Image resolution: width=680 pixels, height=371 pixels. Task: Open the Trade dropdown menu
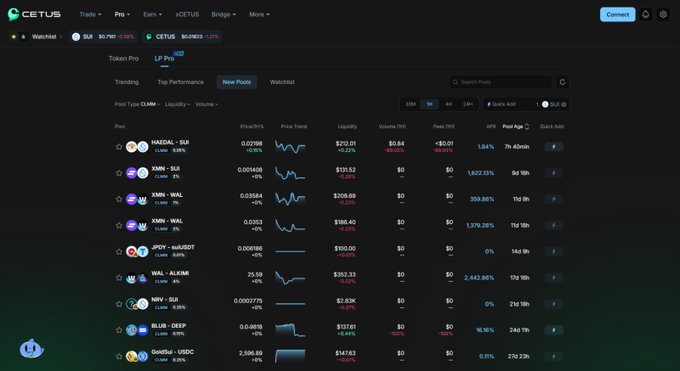pos(90,14)
